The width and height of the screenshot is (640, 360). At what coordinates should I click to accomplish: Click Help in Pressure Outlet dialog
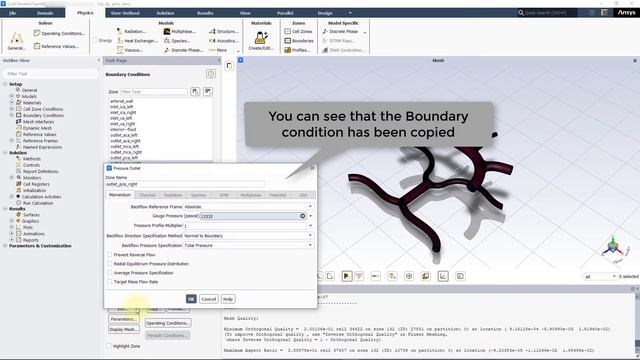[228, 299]
